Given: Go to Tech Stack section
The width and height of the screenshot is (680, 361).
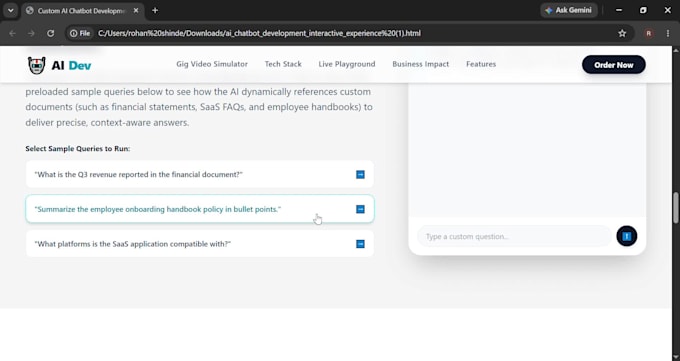Looking at the screenshot, I should point(283,64).
